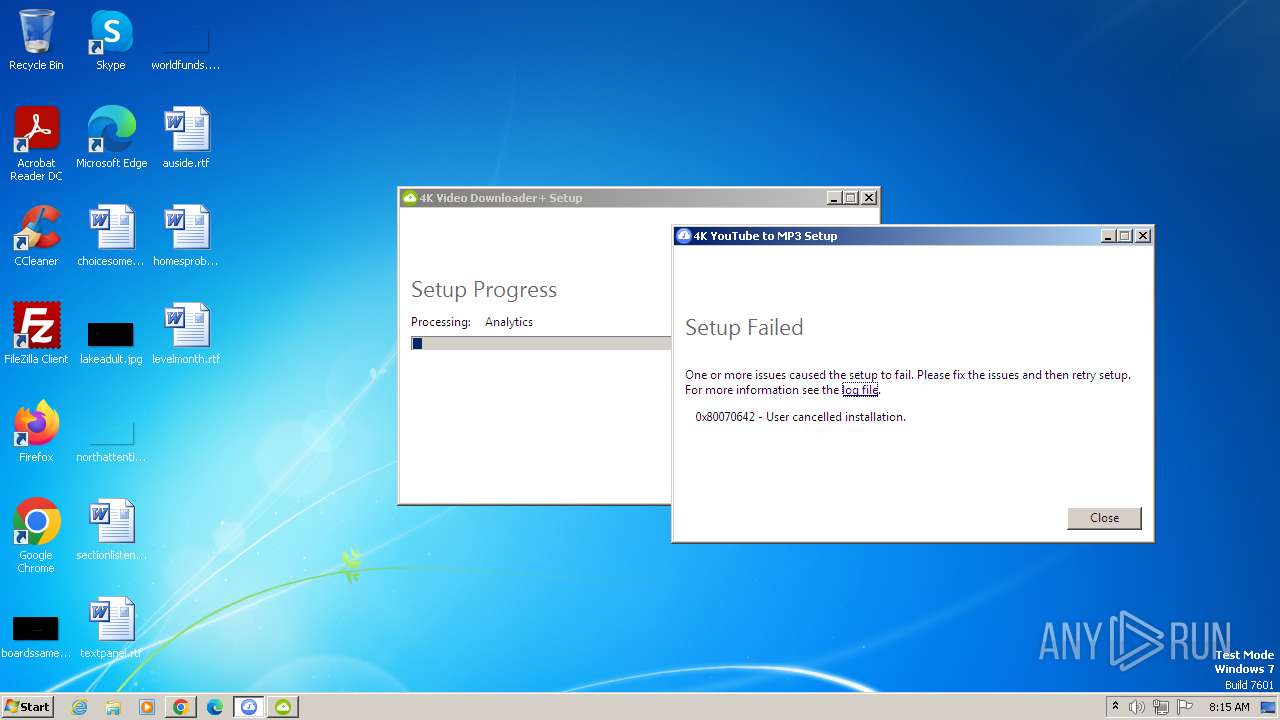Launch Skype from the desktop
The width and height of the screenshot is (1280, 720).
[111, 41]
